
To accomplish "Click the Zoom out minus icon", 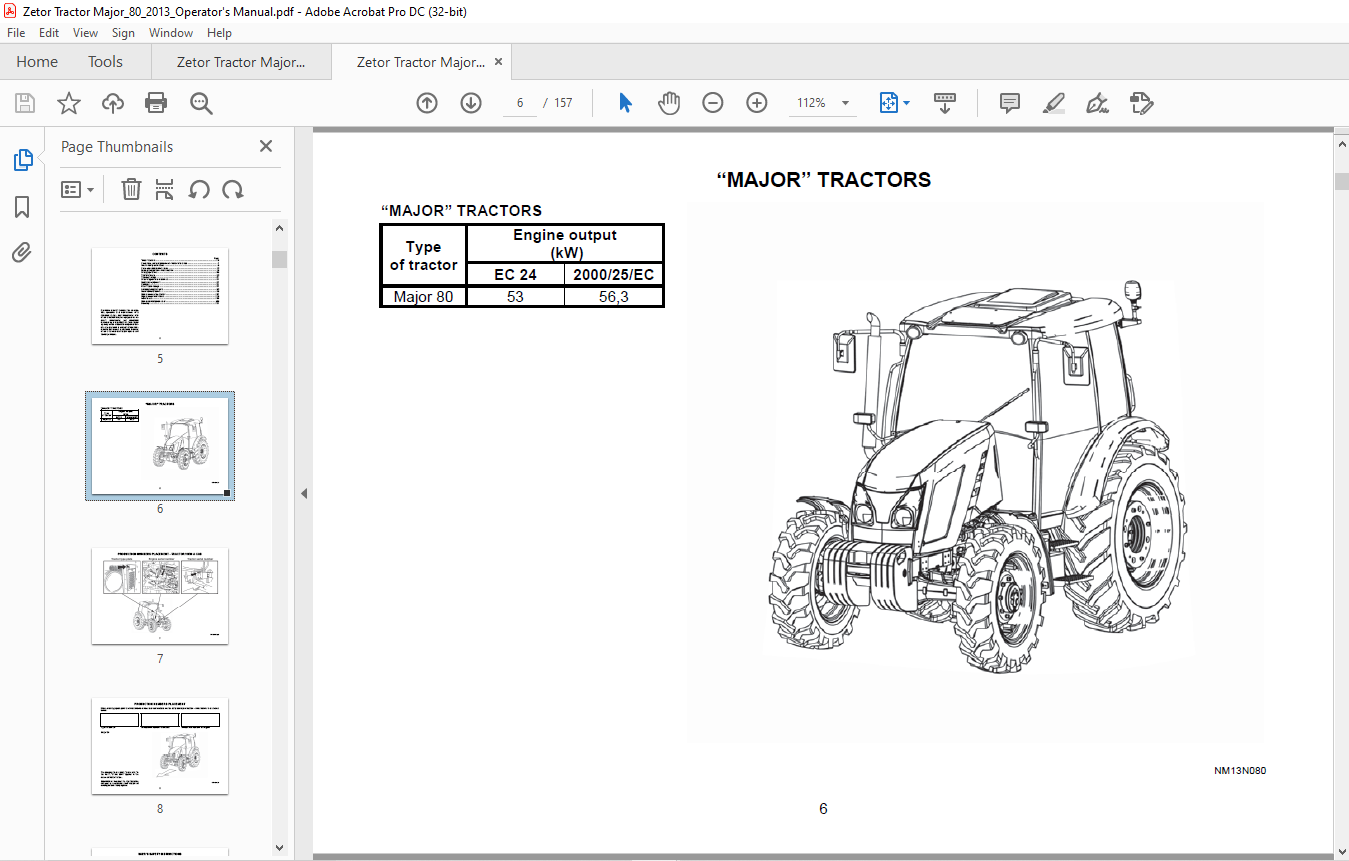I will coord(713,103).
